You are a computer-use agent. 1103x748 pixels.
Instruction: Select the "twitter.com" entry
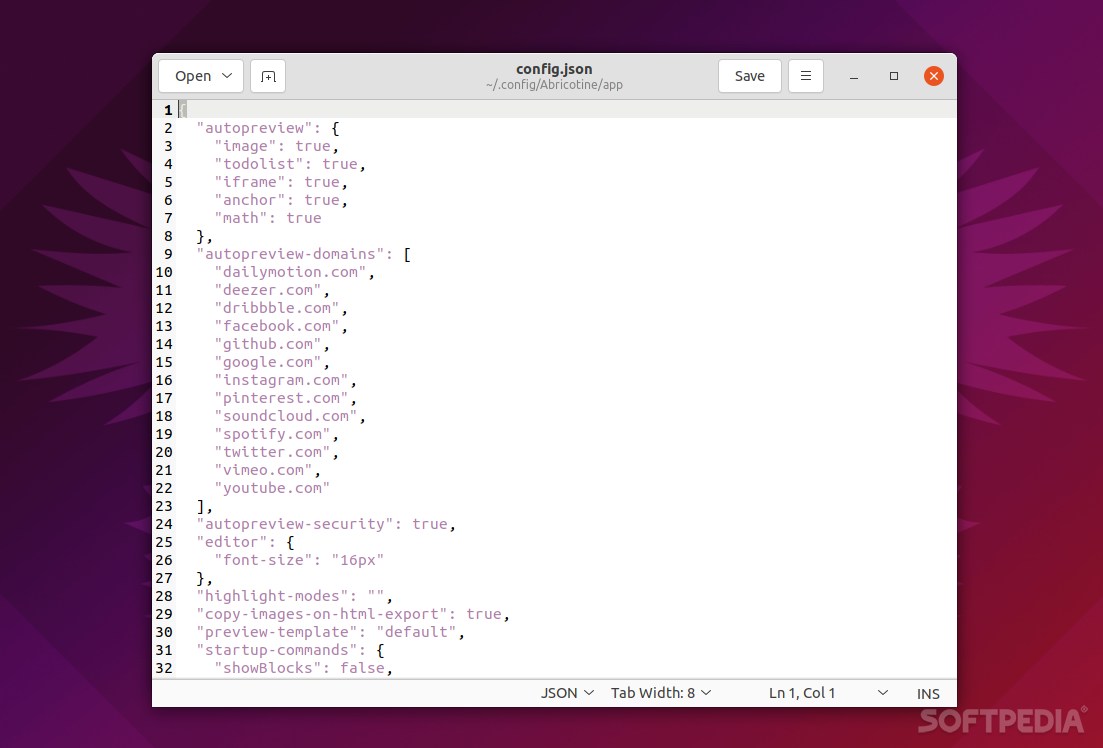[276, 452]
